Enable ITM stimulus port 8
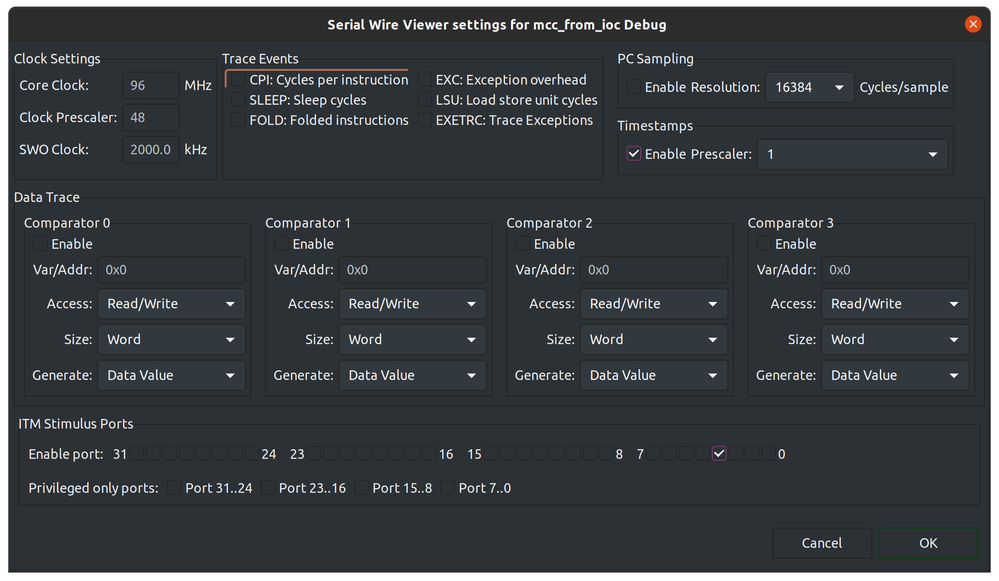Viewport: 999px width, 581px height. pyautogui.click(x=607, y=454)
